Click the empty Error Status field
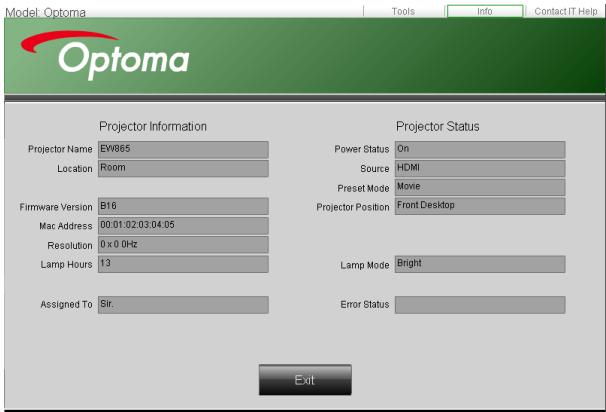The width and height of the screenshot is (606, 412). 480,305
